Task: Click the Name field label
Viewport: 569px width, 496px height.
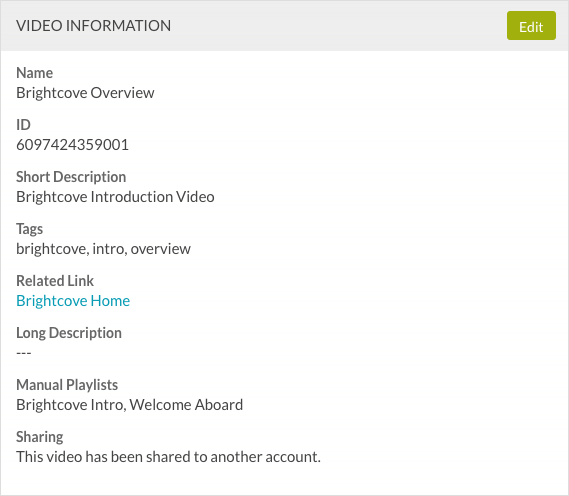Action: pyautogui.click(x=34, y=73)
